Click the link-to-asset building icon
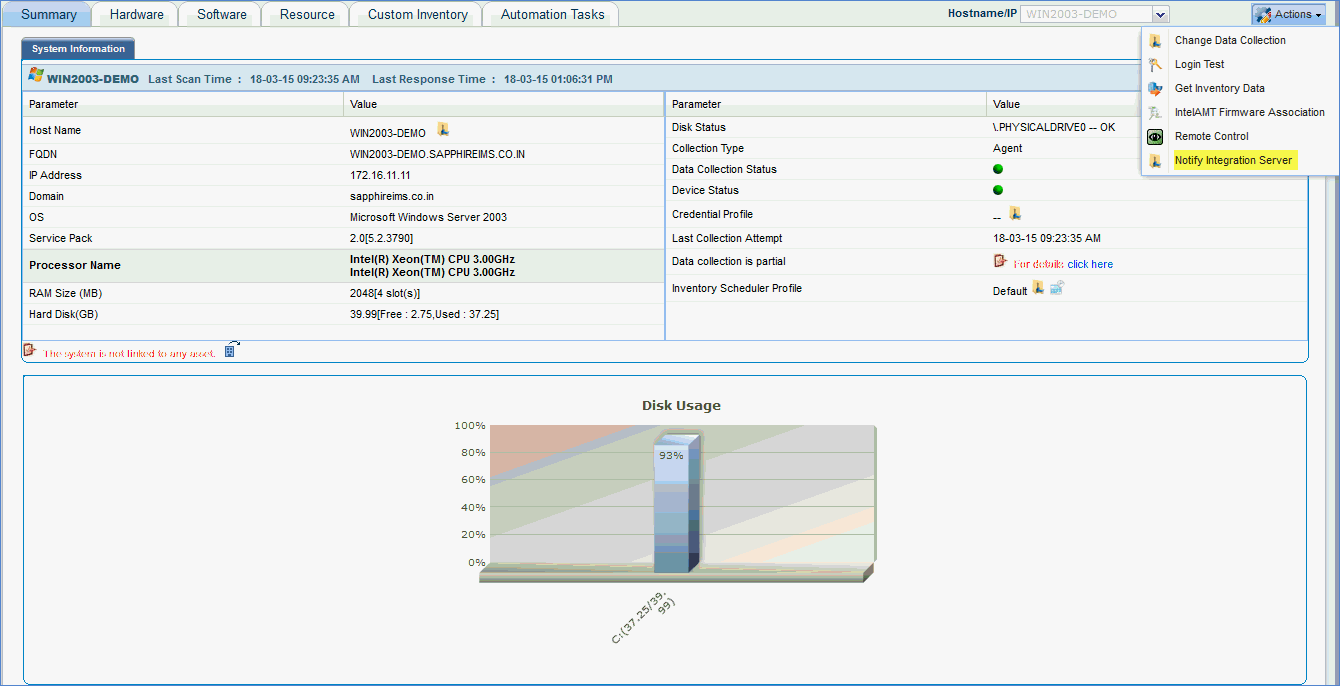Image resolution: width=1340 pixels, height=686 pixels. click(232, 350)
